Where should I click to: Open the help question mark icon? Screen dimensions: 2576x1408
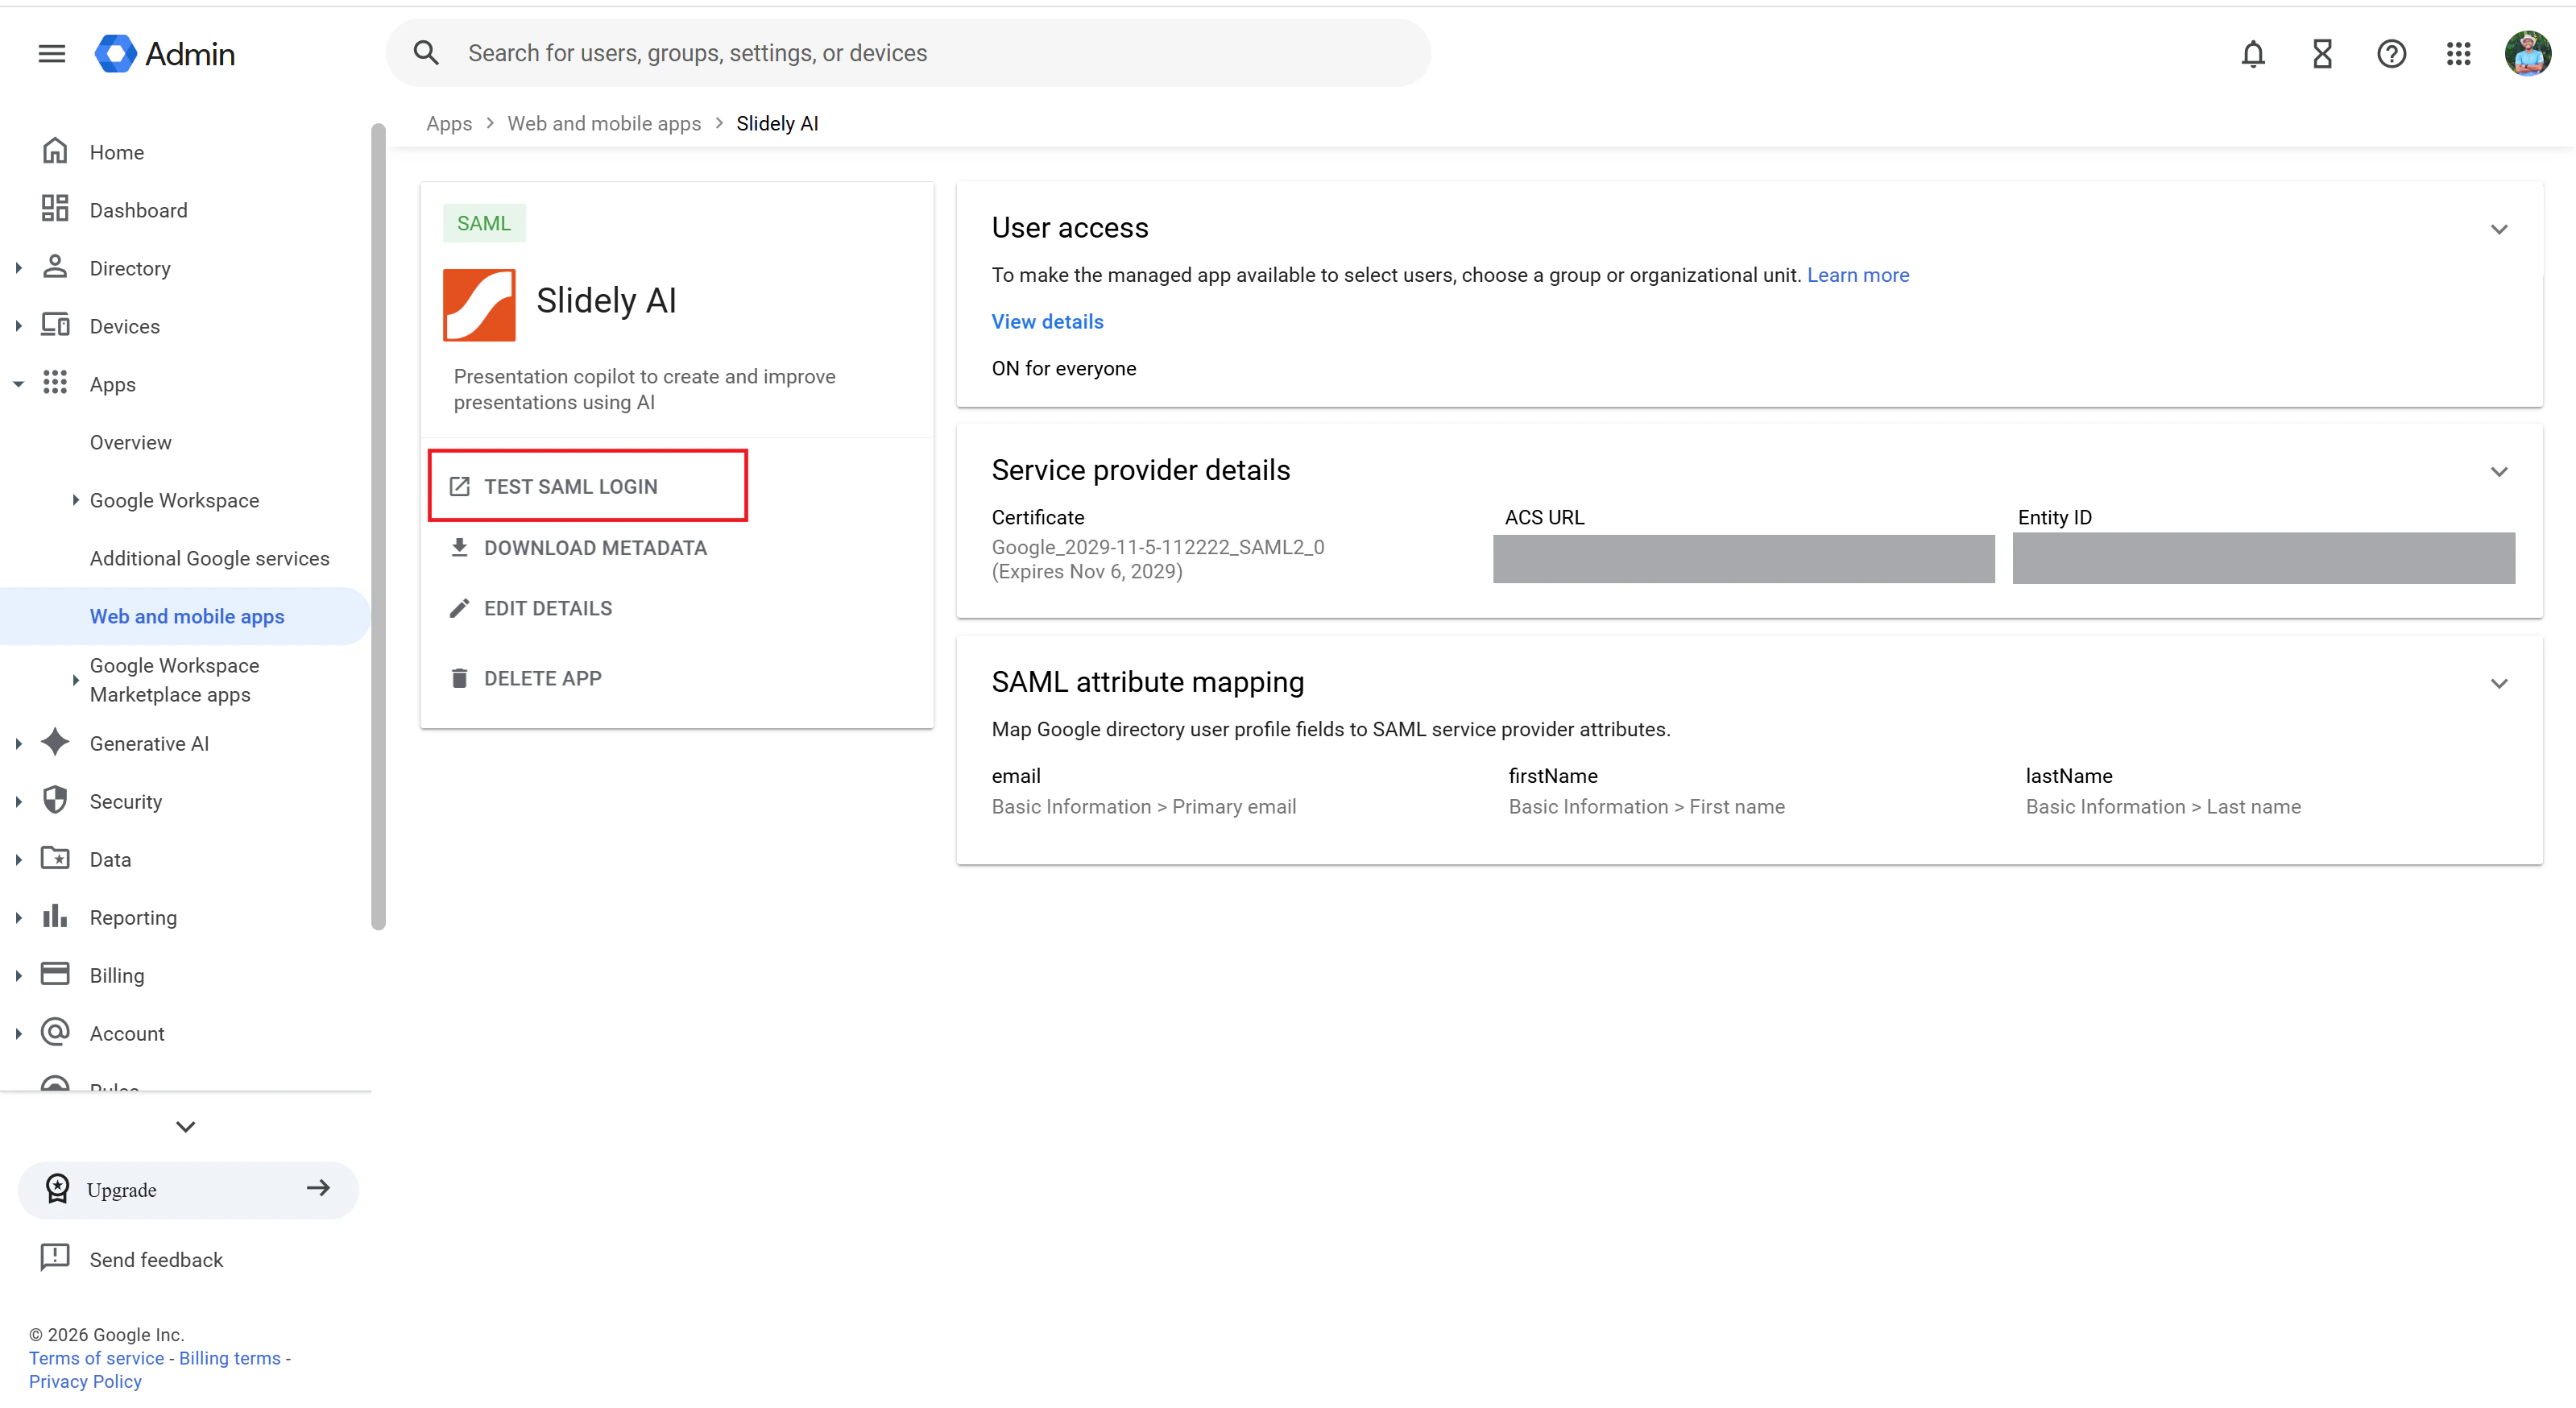[2391, 53]
